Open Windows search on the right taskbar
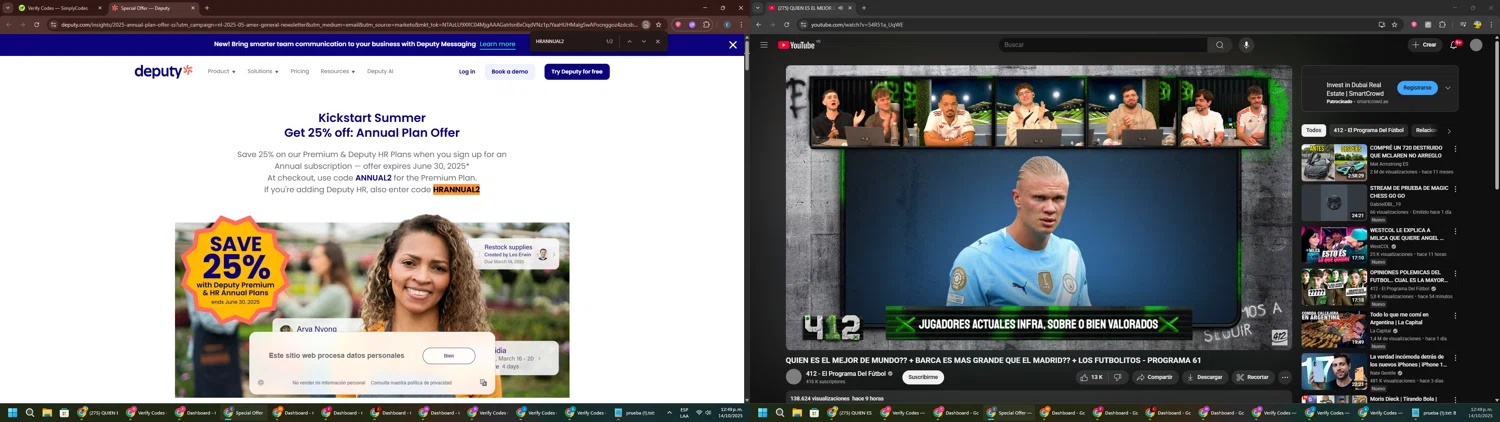Image resolution: width=1500 pixels, height=422 pixels. point(780,412)
